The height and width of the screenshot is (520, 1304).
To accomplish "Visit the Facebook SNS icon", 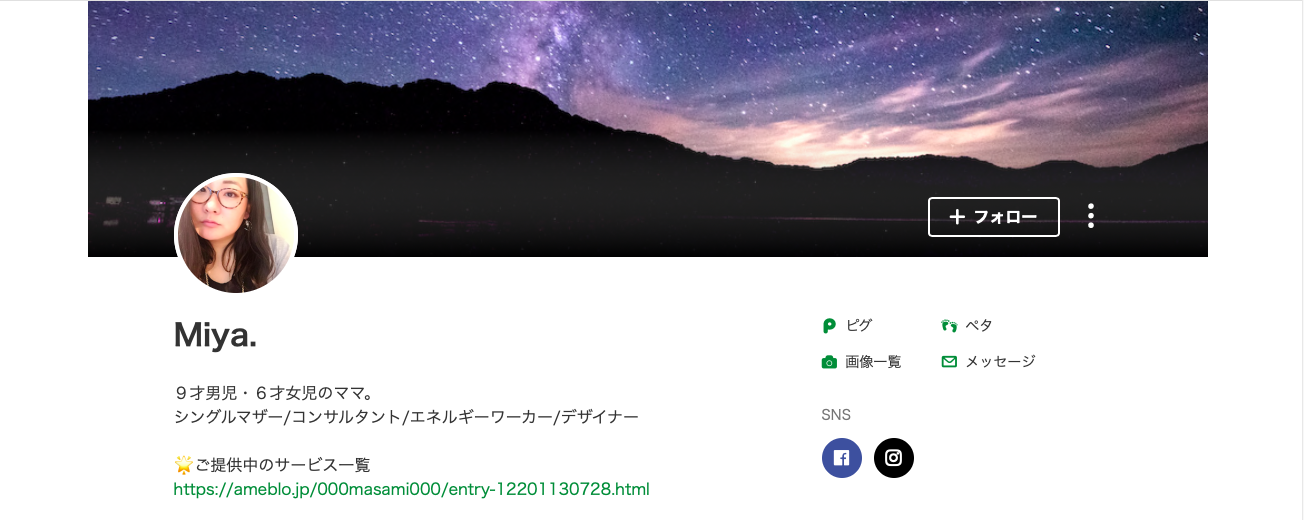I will click(842, 458).
